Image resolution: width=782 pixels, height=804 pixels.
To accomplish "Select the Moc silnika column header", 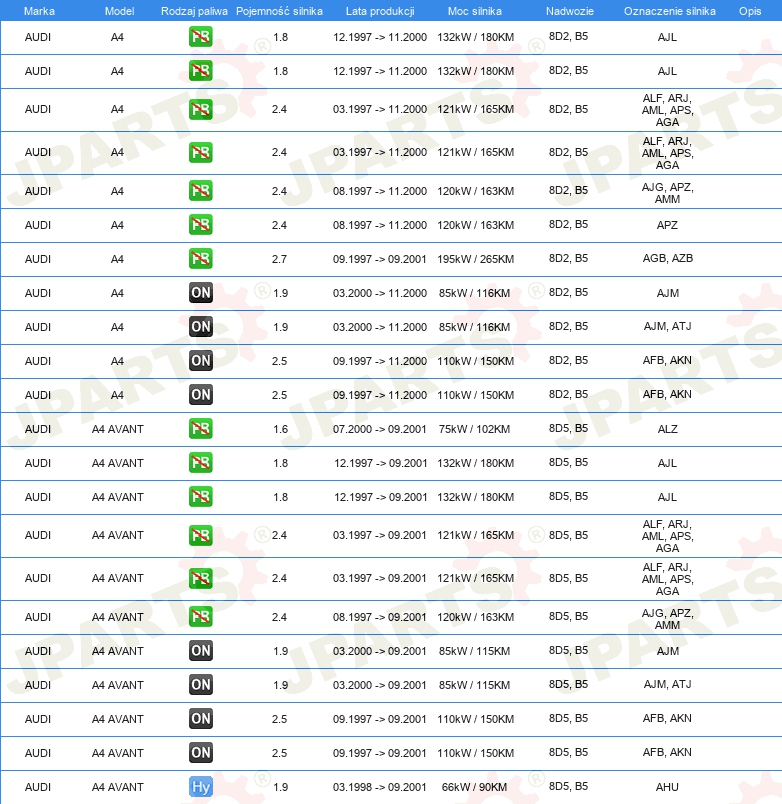I will 475,10.
